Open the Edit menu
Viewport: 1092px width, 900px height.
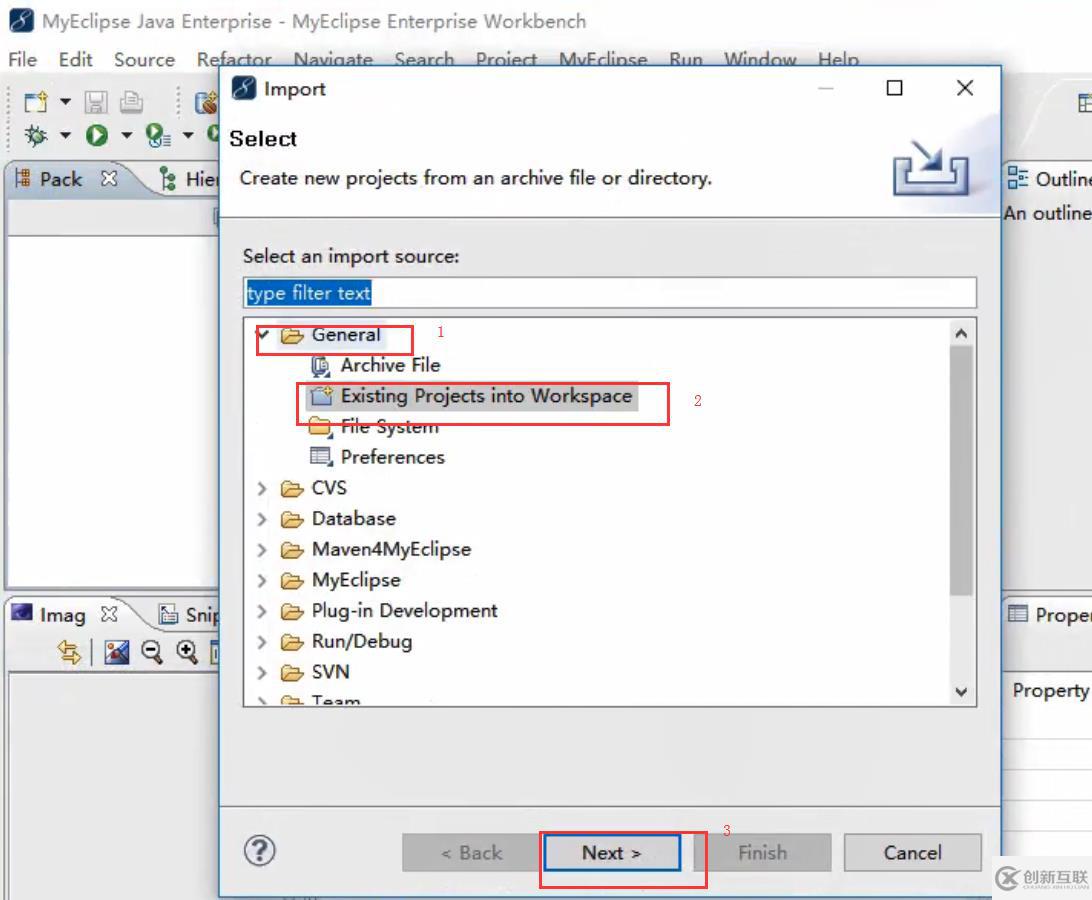[x=75, y=60]
